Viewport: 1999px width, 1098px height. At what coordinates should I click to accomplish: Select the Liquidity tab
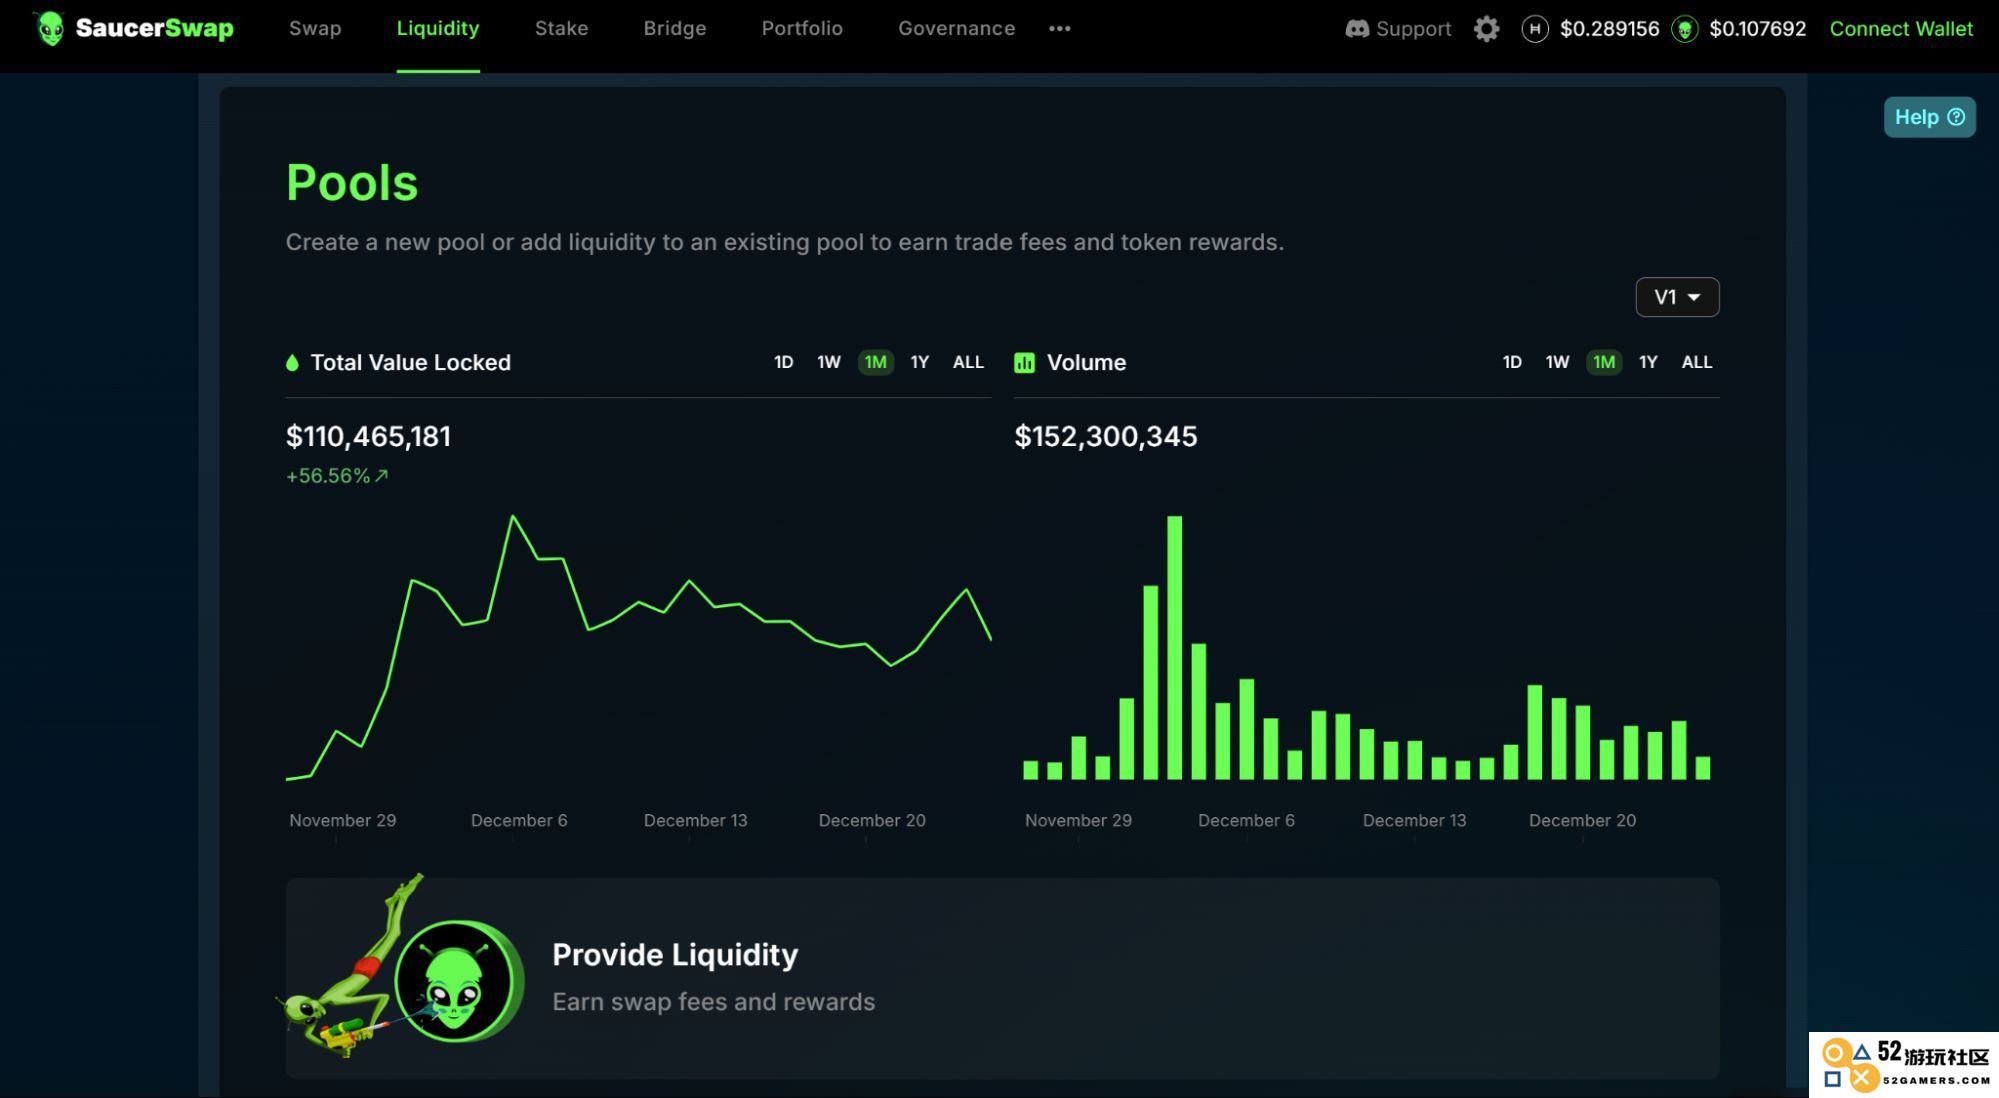click(438, 28)
